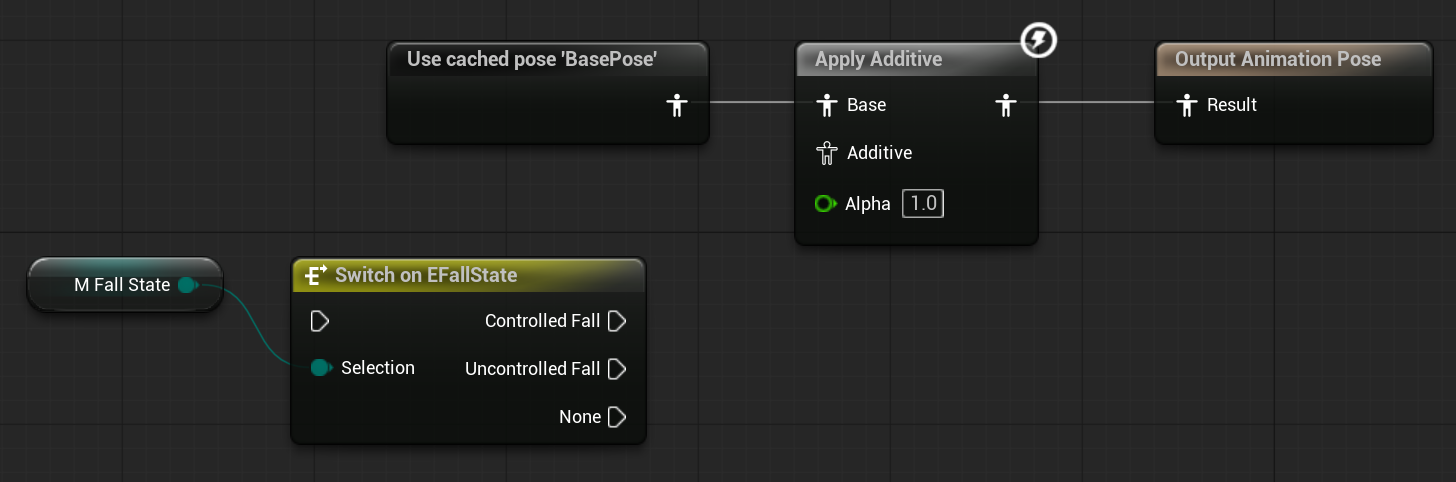This screenshot has width=1456, height=482.
Task: Click the Switch node execution input pin
Action: (320, 321)
